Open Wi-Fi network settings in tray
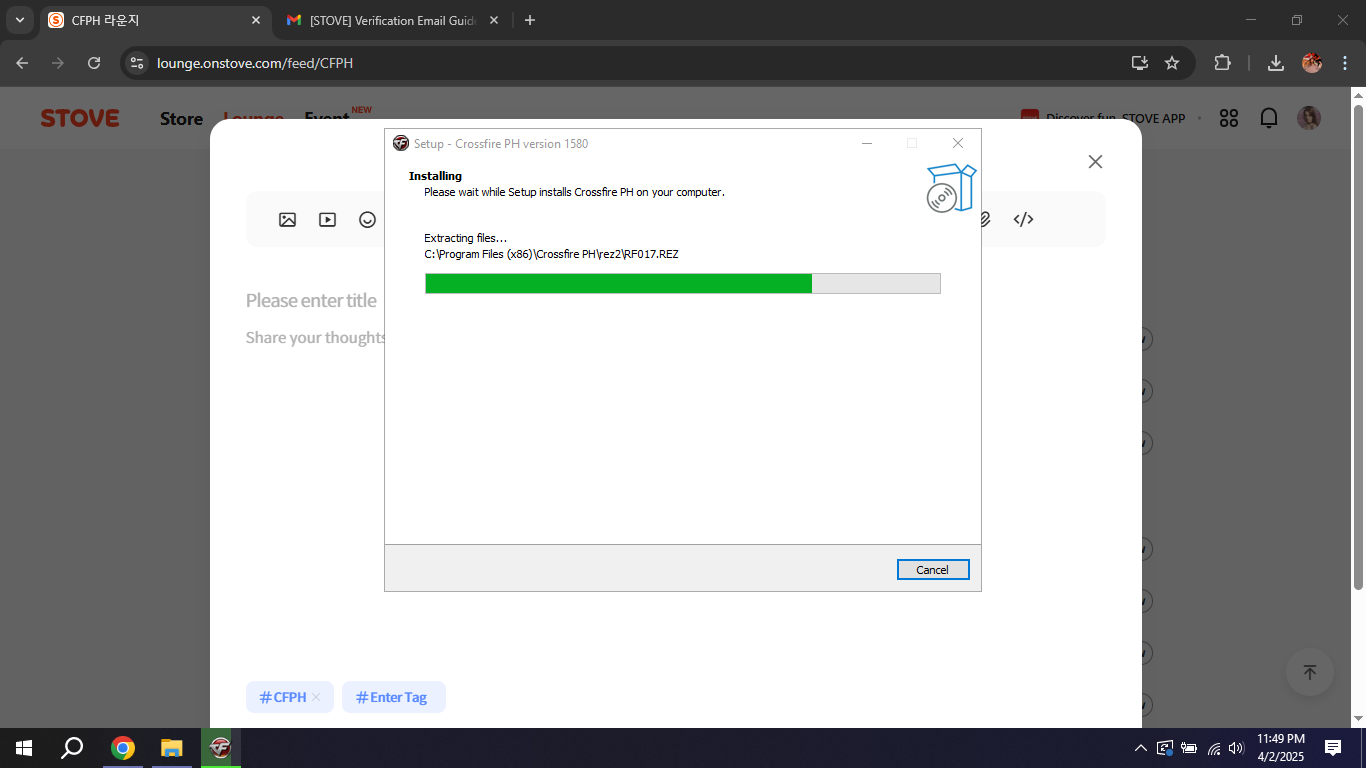Image resolution: width=1366 pixels, height=768 pixels. click(1214, 748)
